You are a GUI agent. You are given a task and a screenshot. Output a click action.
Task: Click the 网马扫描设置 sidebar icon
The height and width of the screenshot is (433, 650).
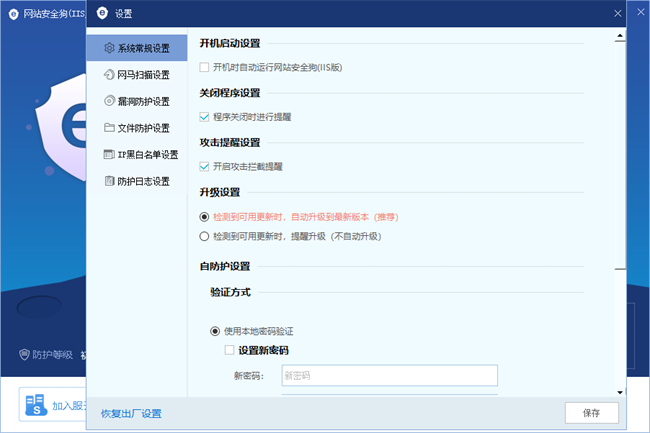pos(109,74)
